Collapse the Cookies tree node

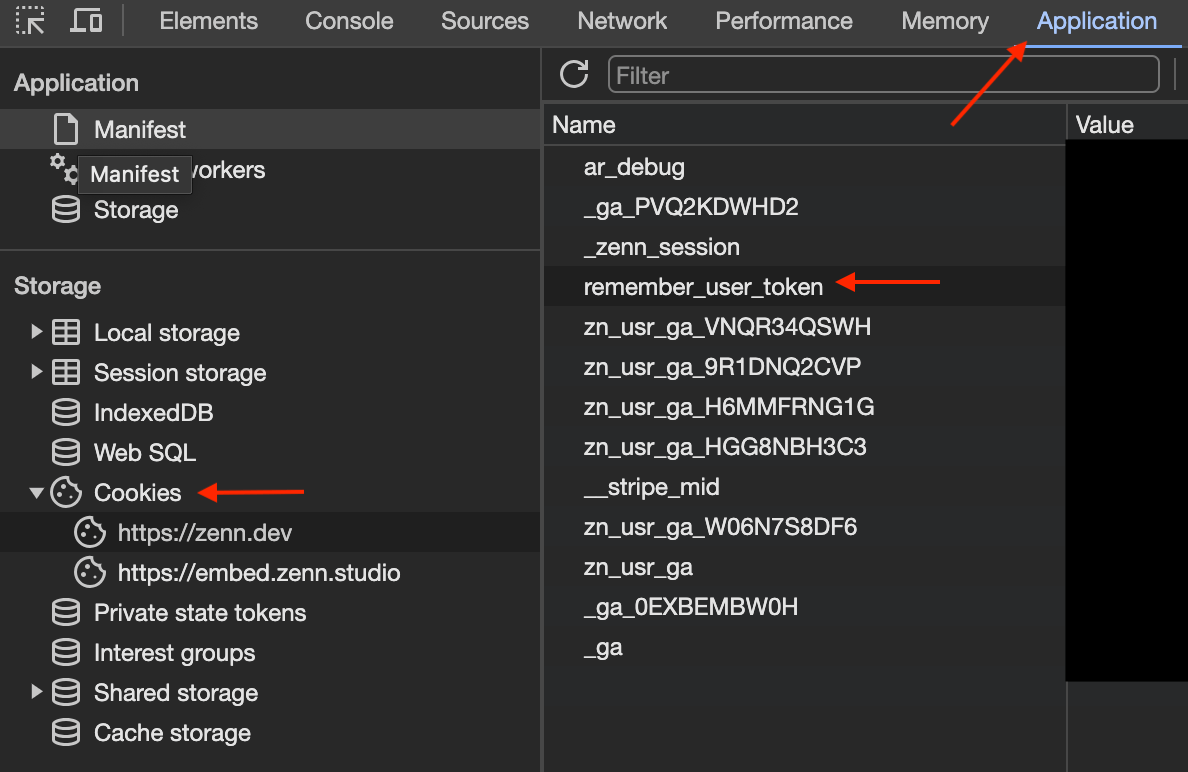pyautogui.click(x=37, y=493)
